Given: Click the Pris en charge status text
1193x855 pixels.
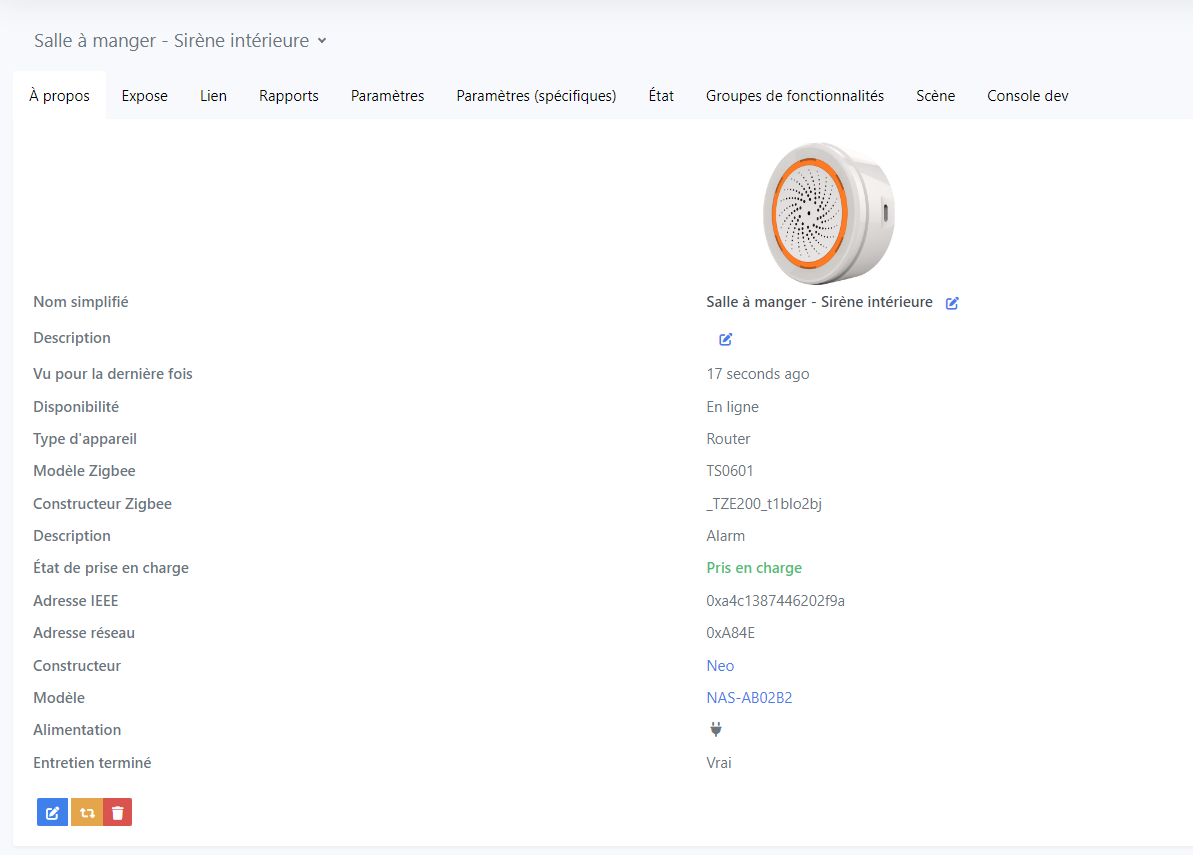Looking at the screenshot, I should [x=754, y=568].
